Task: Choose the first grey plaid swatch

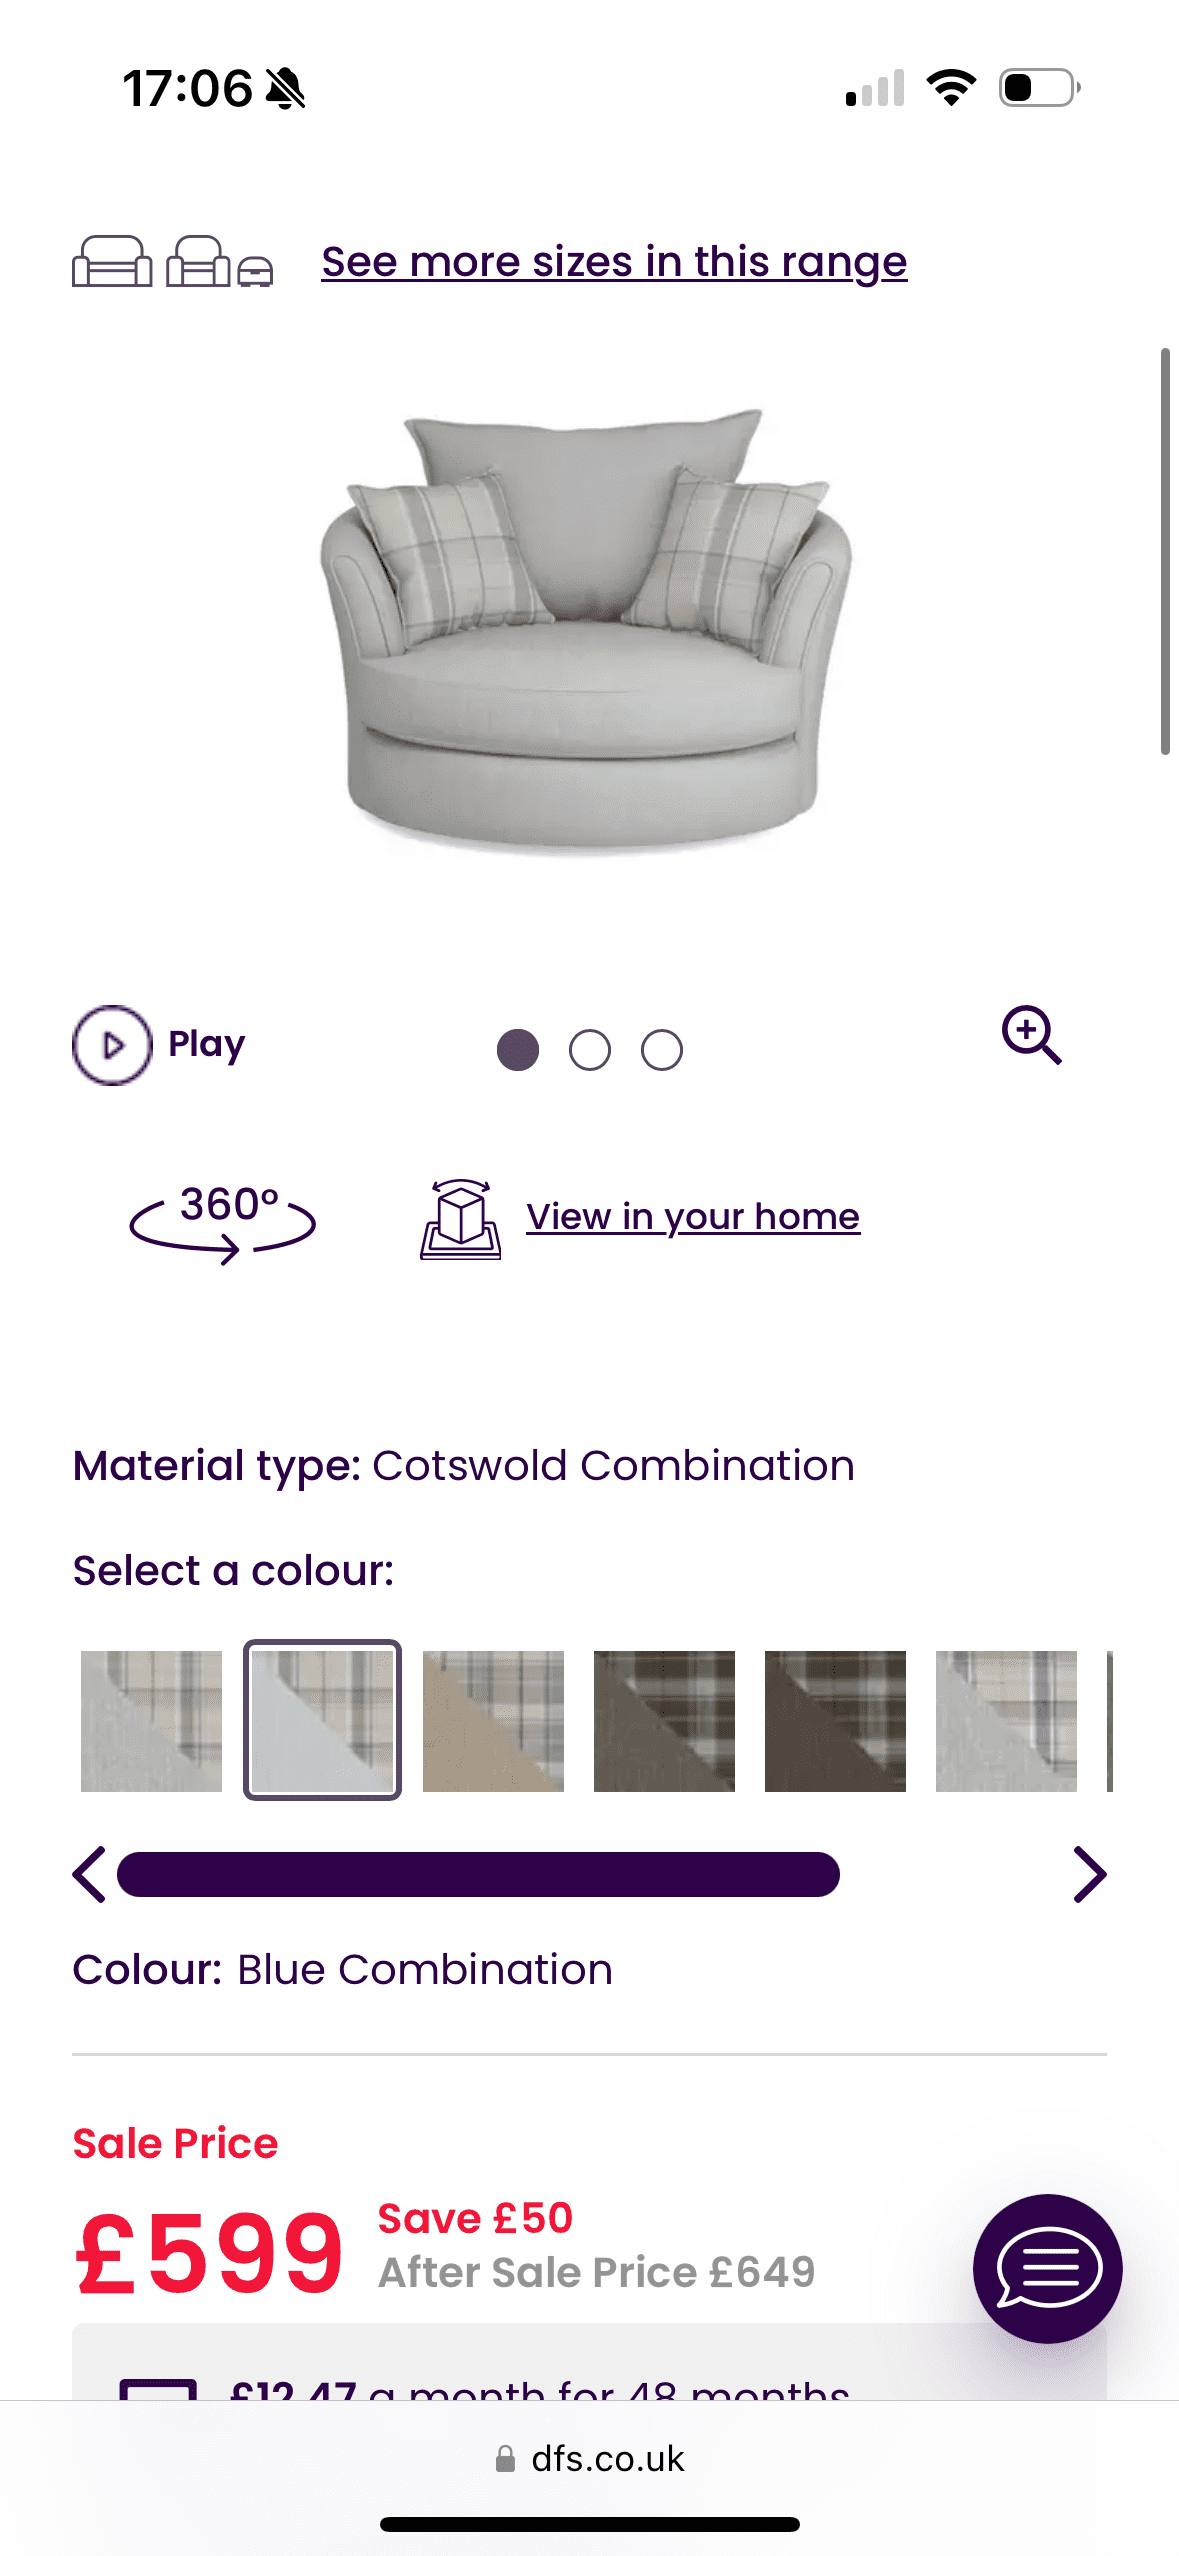Action: coord(151,1721)
